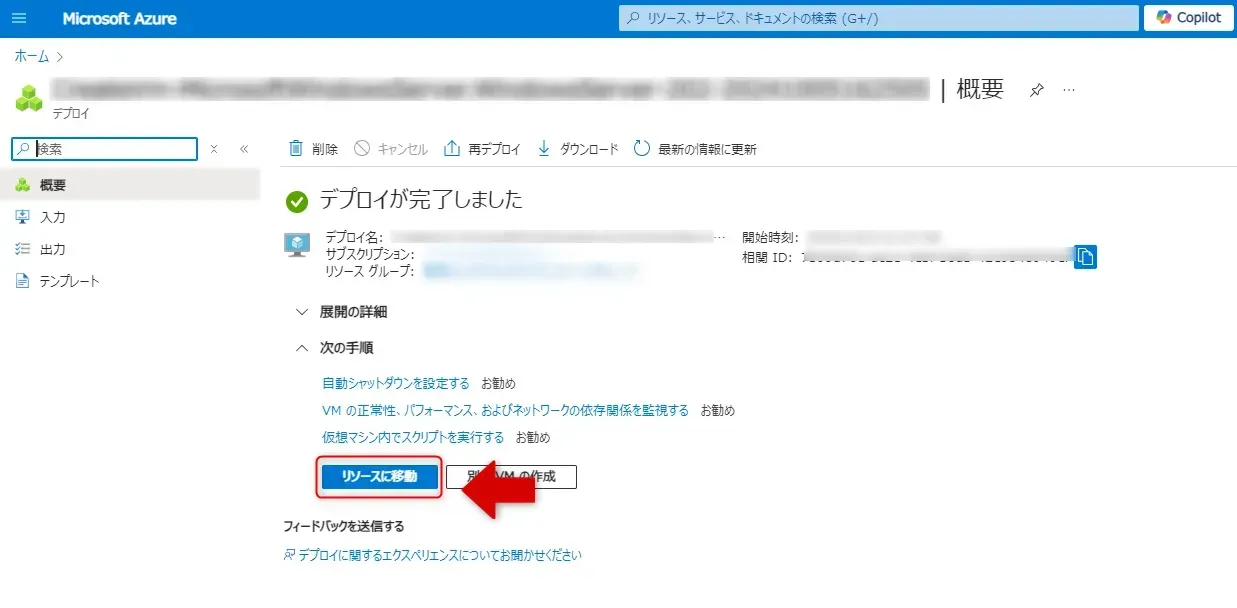Image resolution: width=1237 pixels, height=608 pixels.
Task: Expand the 展開の詳細 section
Action: point(341,312)
